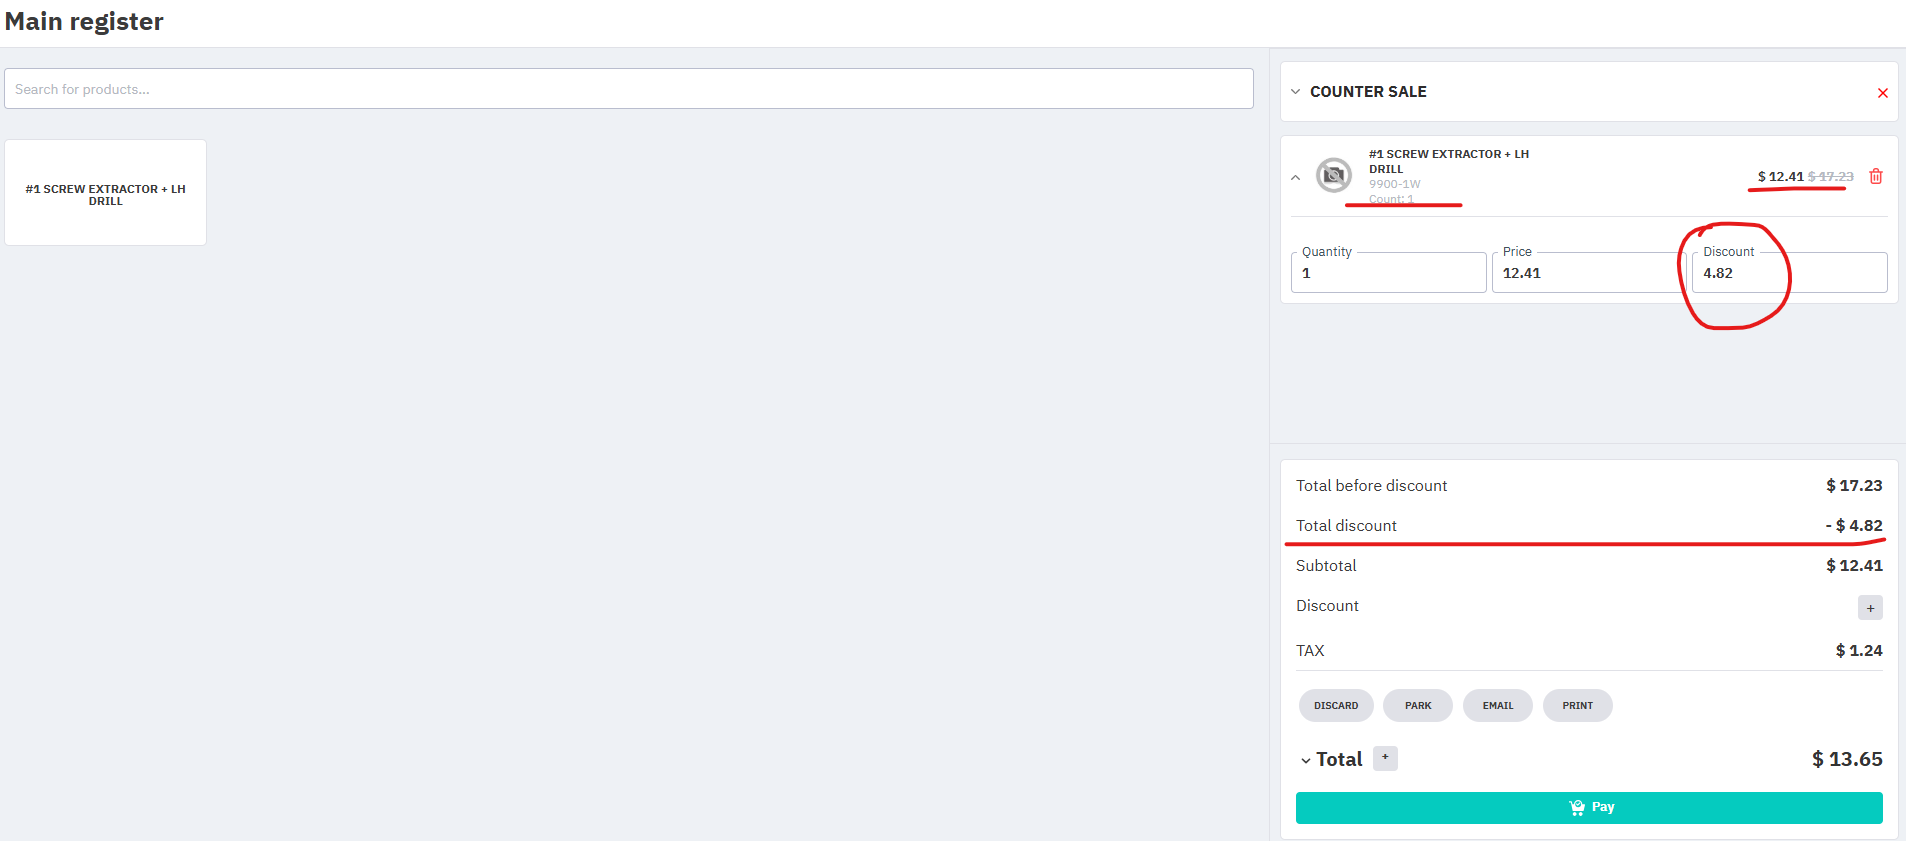
Task: Collapse the line item details chevron
Action: pyautogui.click(x=1296, y=177)
